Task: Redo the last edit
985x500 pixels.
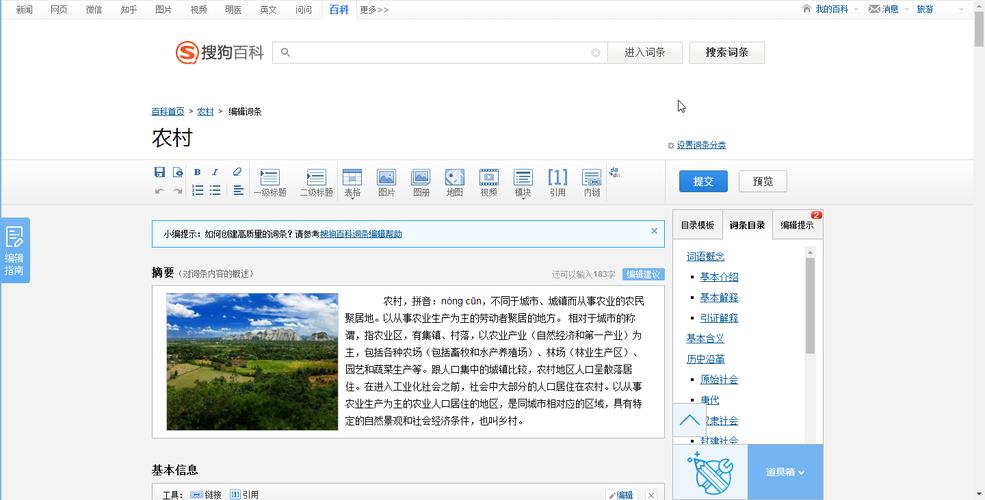Action: click(x=178, y=191)
